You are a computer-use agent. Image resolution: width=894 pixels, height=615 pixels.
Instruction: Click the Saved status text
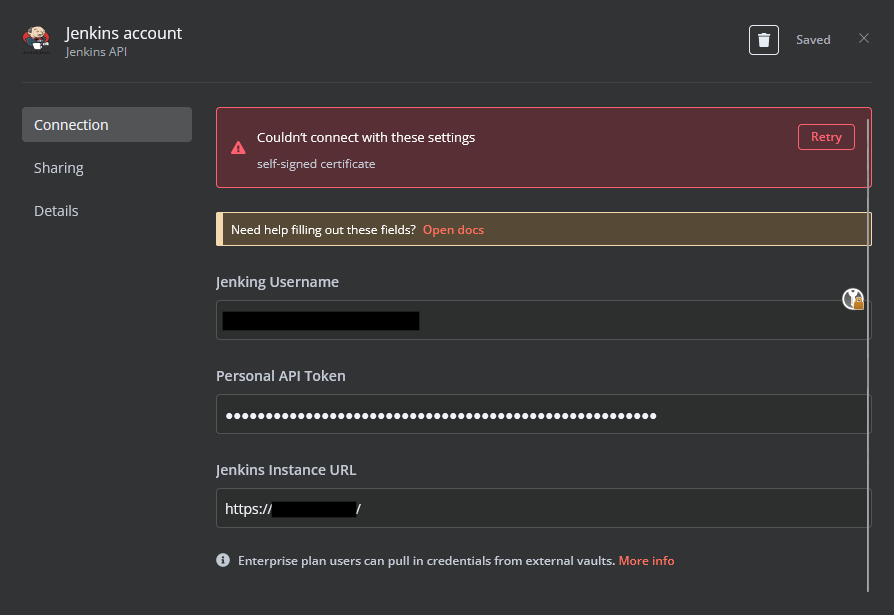(x=813, y=40)
